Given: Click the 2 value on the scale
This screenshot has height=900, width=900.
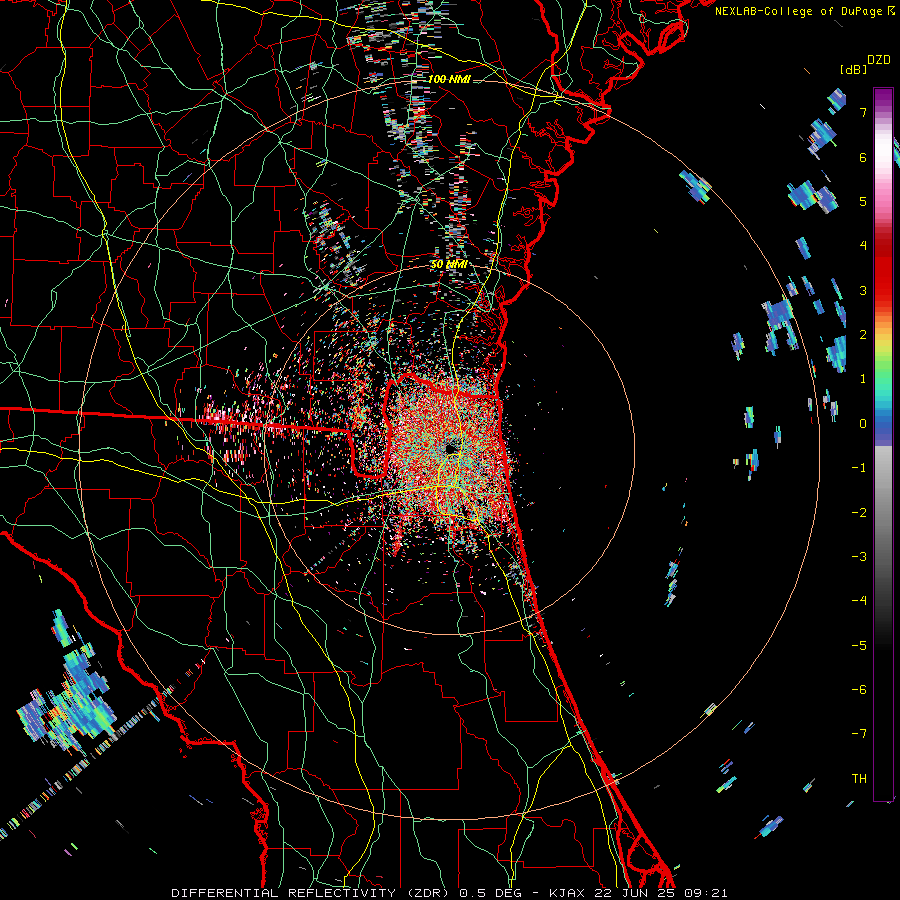Looking at the screenshot, I should (863, 335).
